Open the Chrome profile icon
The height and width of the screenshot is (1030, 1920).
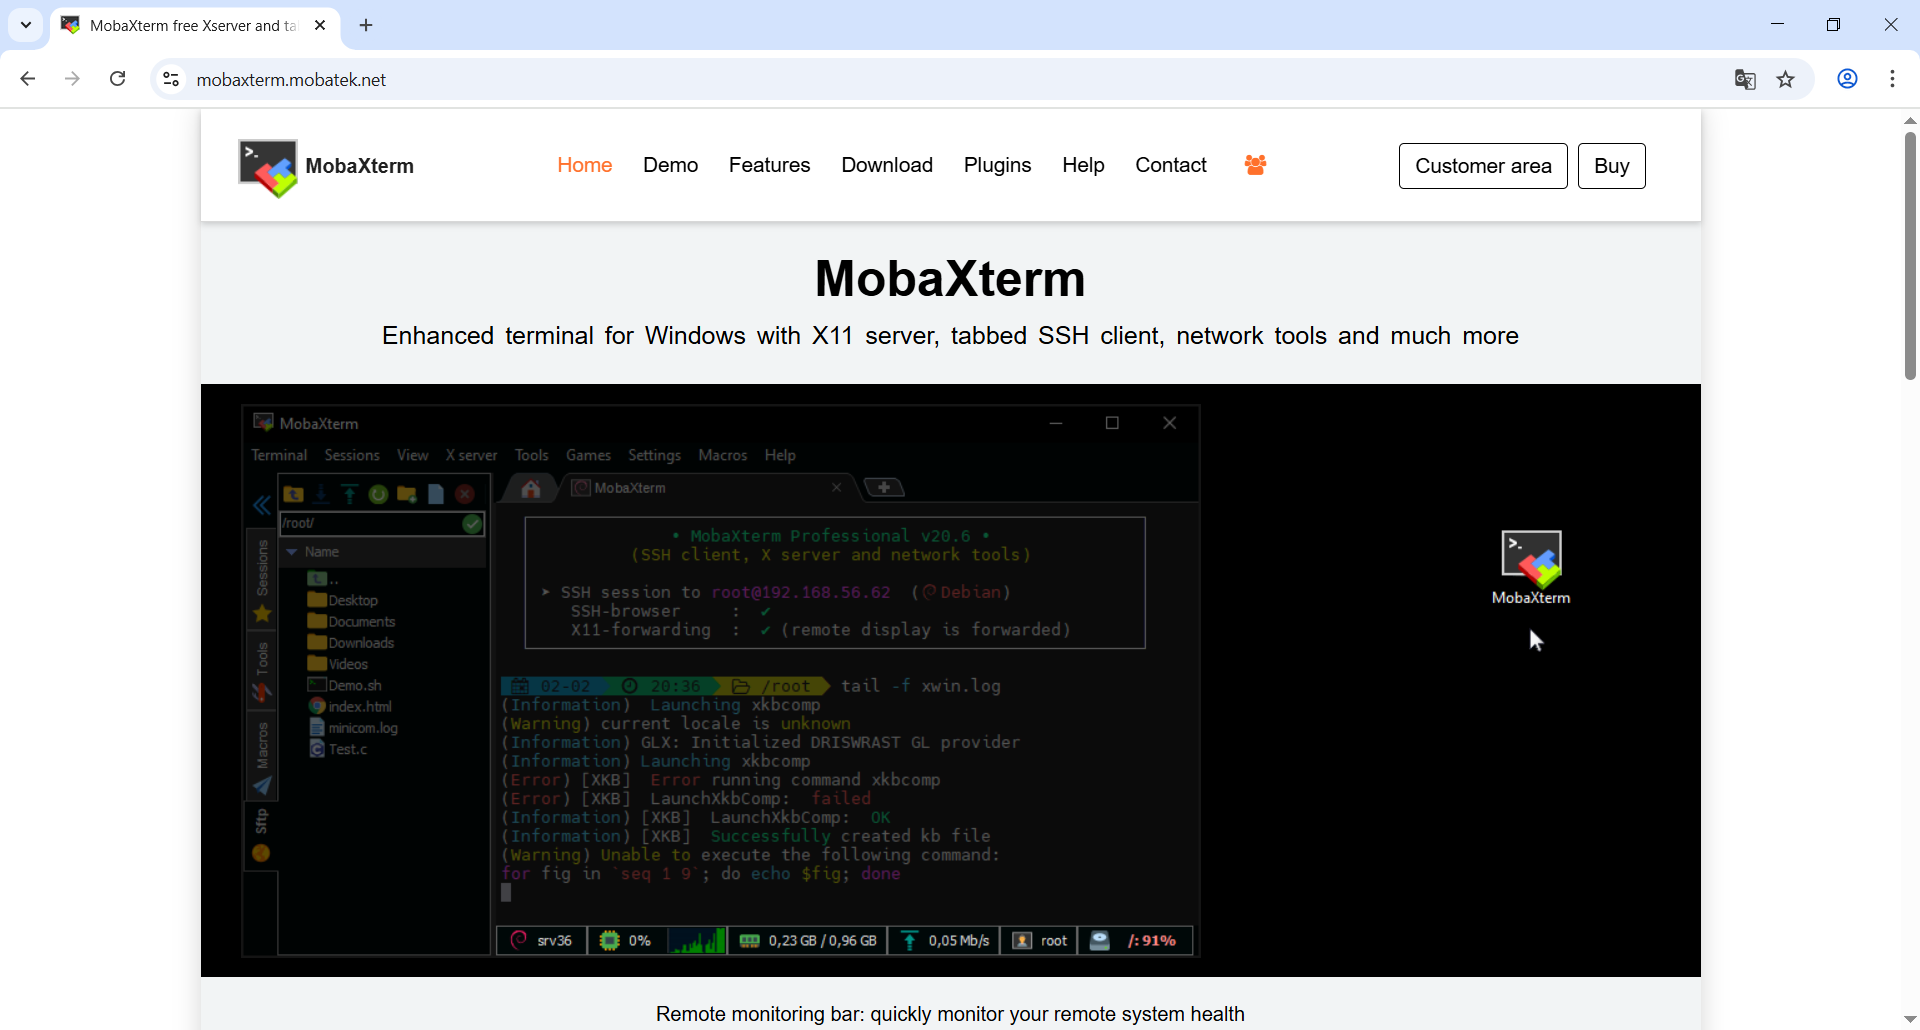[1847, 79]
